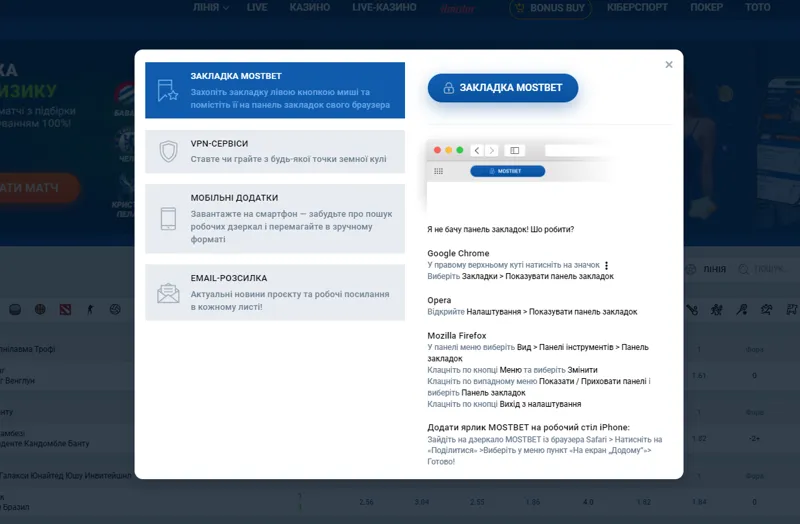Screen dimensions: 800x524
Task: Click the orange match button on the banner
Action: coord(38,188)
